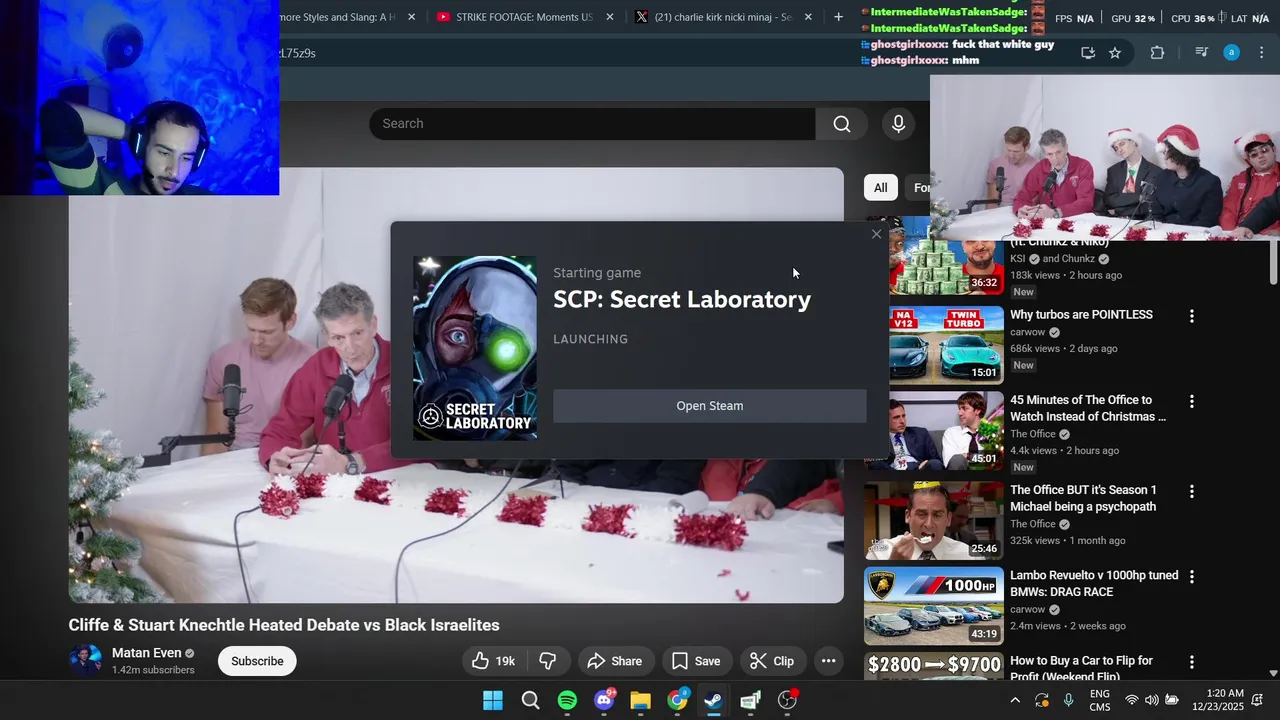Open The Office Season 1 psychopath thumbnail
Image resolution: width=1280 pixels, height=720 pixels.
[x=934, y=520]
